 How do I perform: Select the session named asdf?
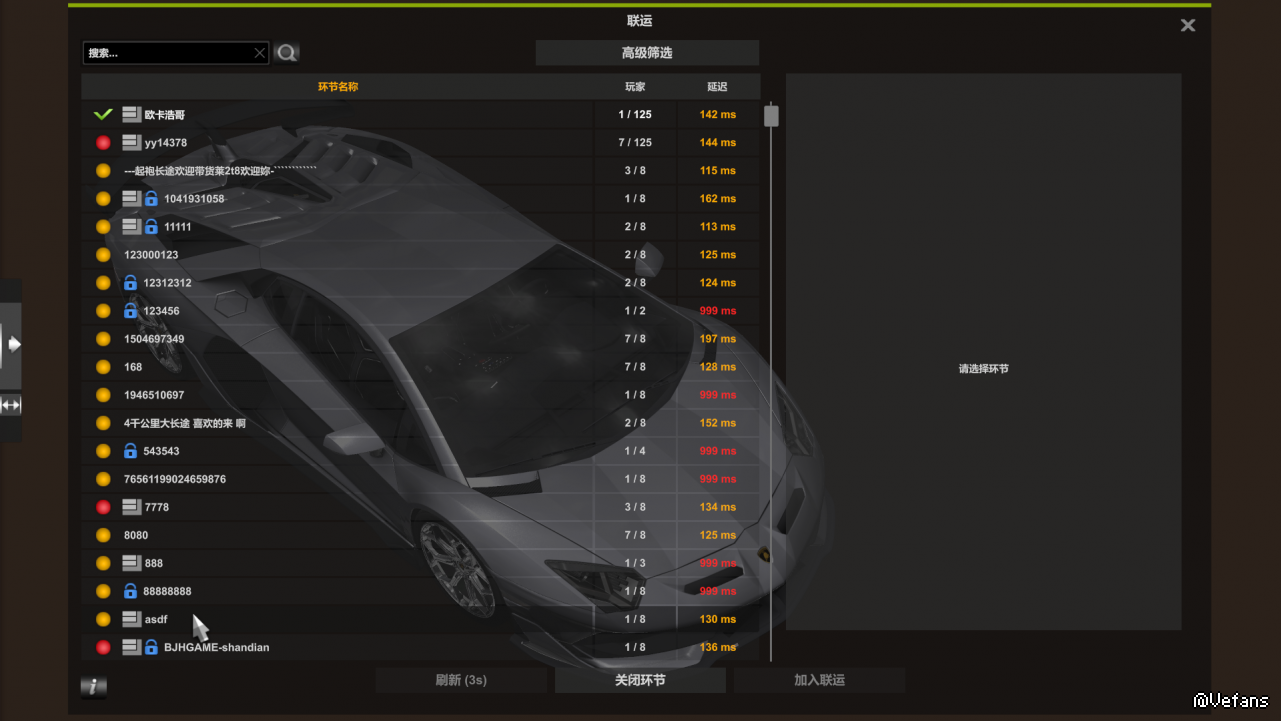tap(421, 619)
